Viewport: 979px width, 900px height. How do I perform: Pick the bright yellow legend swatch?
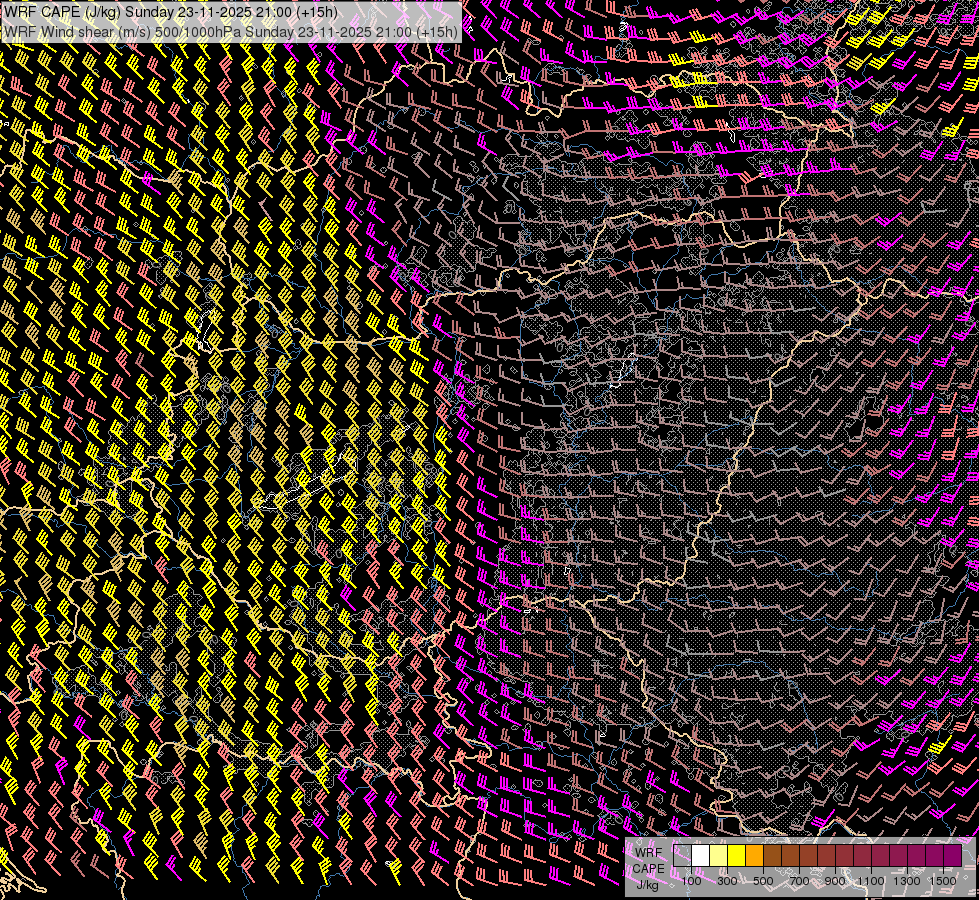click(736, 856)
